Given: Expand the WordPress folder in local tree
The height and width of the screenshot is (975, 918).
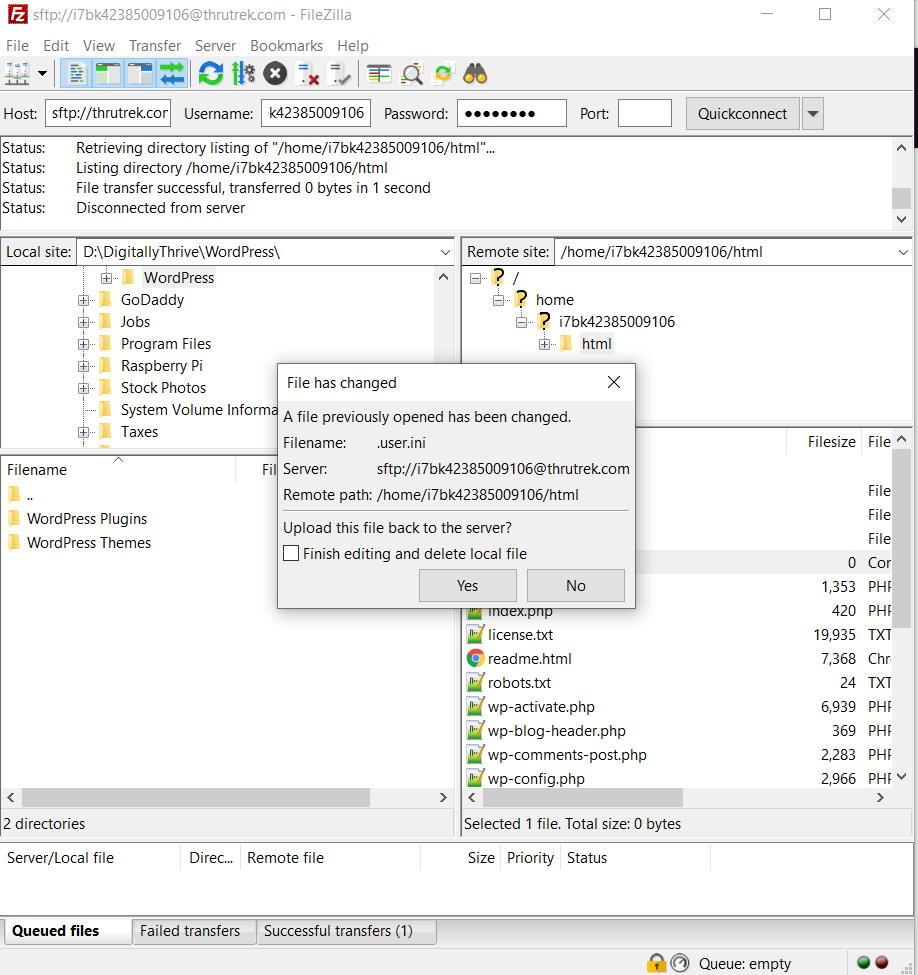Looking at the screenshot, I should 106,278.
